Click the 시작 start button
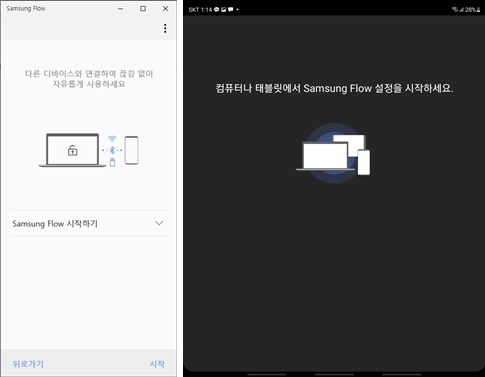The width and height of the screenshot is (485, 377). (x=157, y=364)
